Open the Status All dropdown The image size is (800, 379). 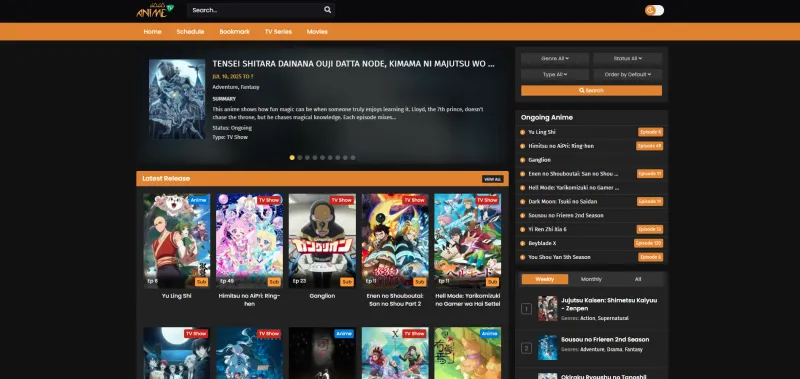click(x=628, y=59)
